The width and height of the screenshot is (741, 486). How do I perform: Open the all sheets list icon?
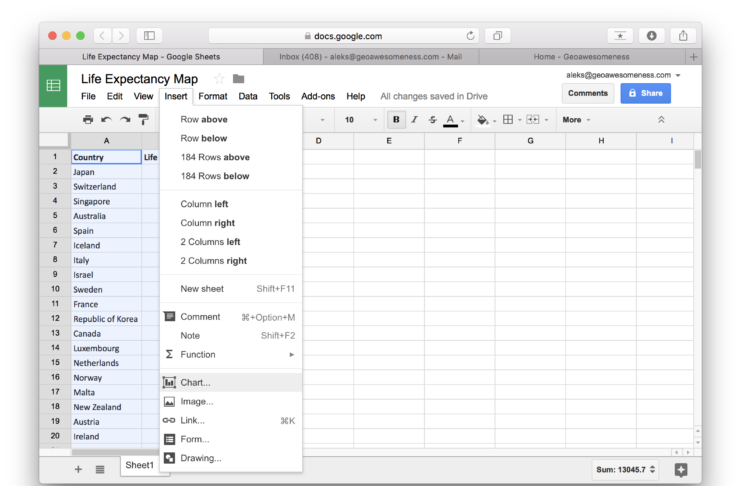(100, 468)
